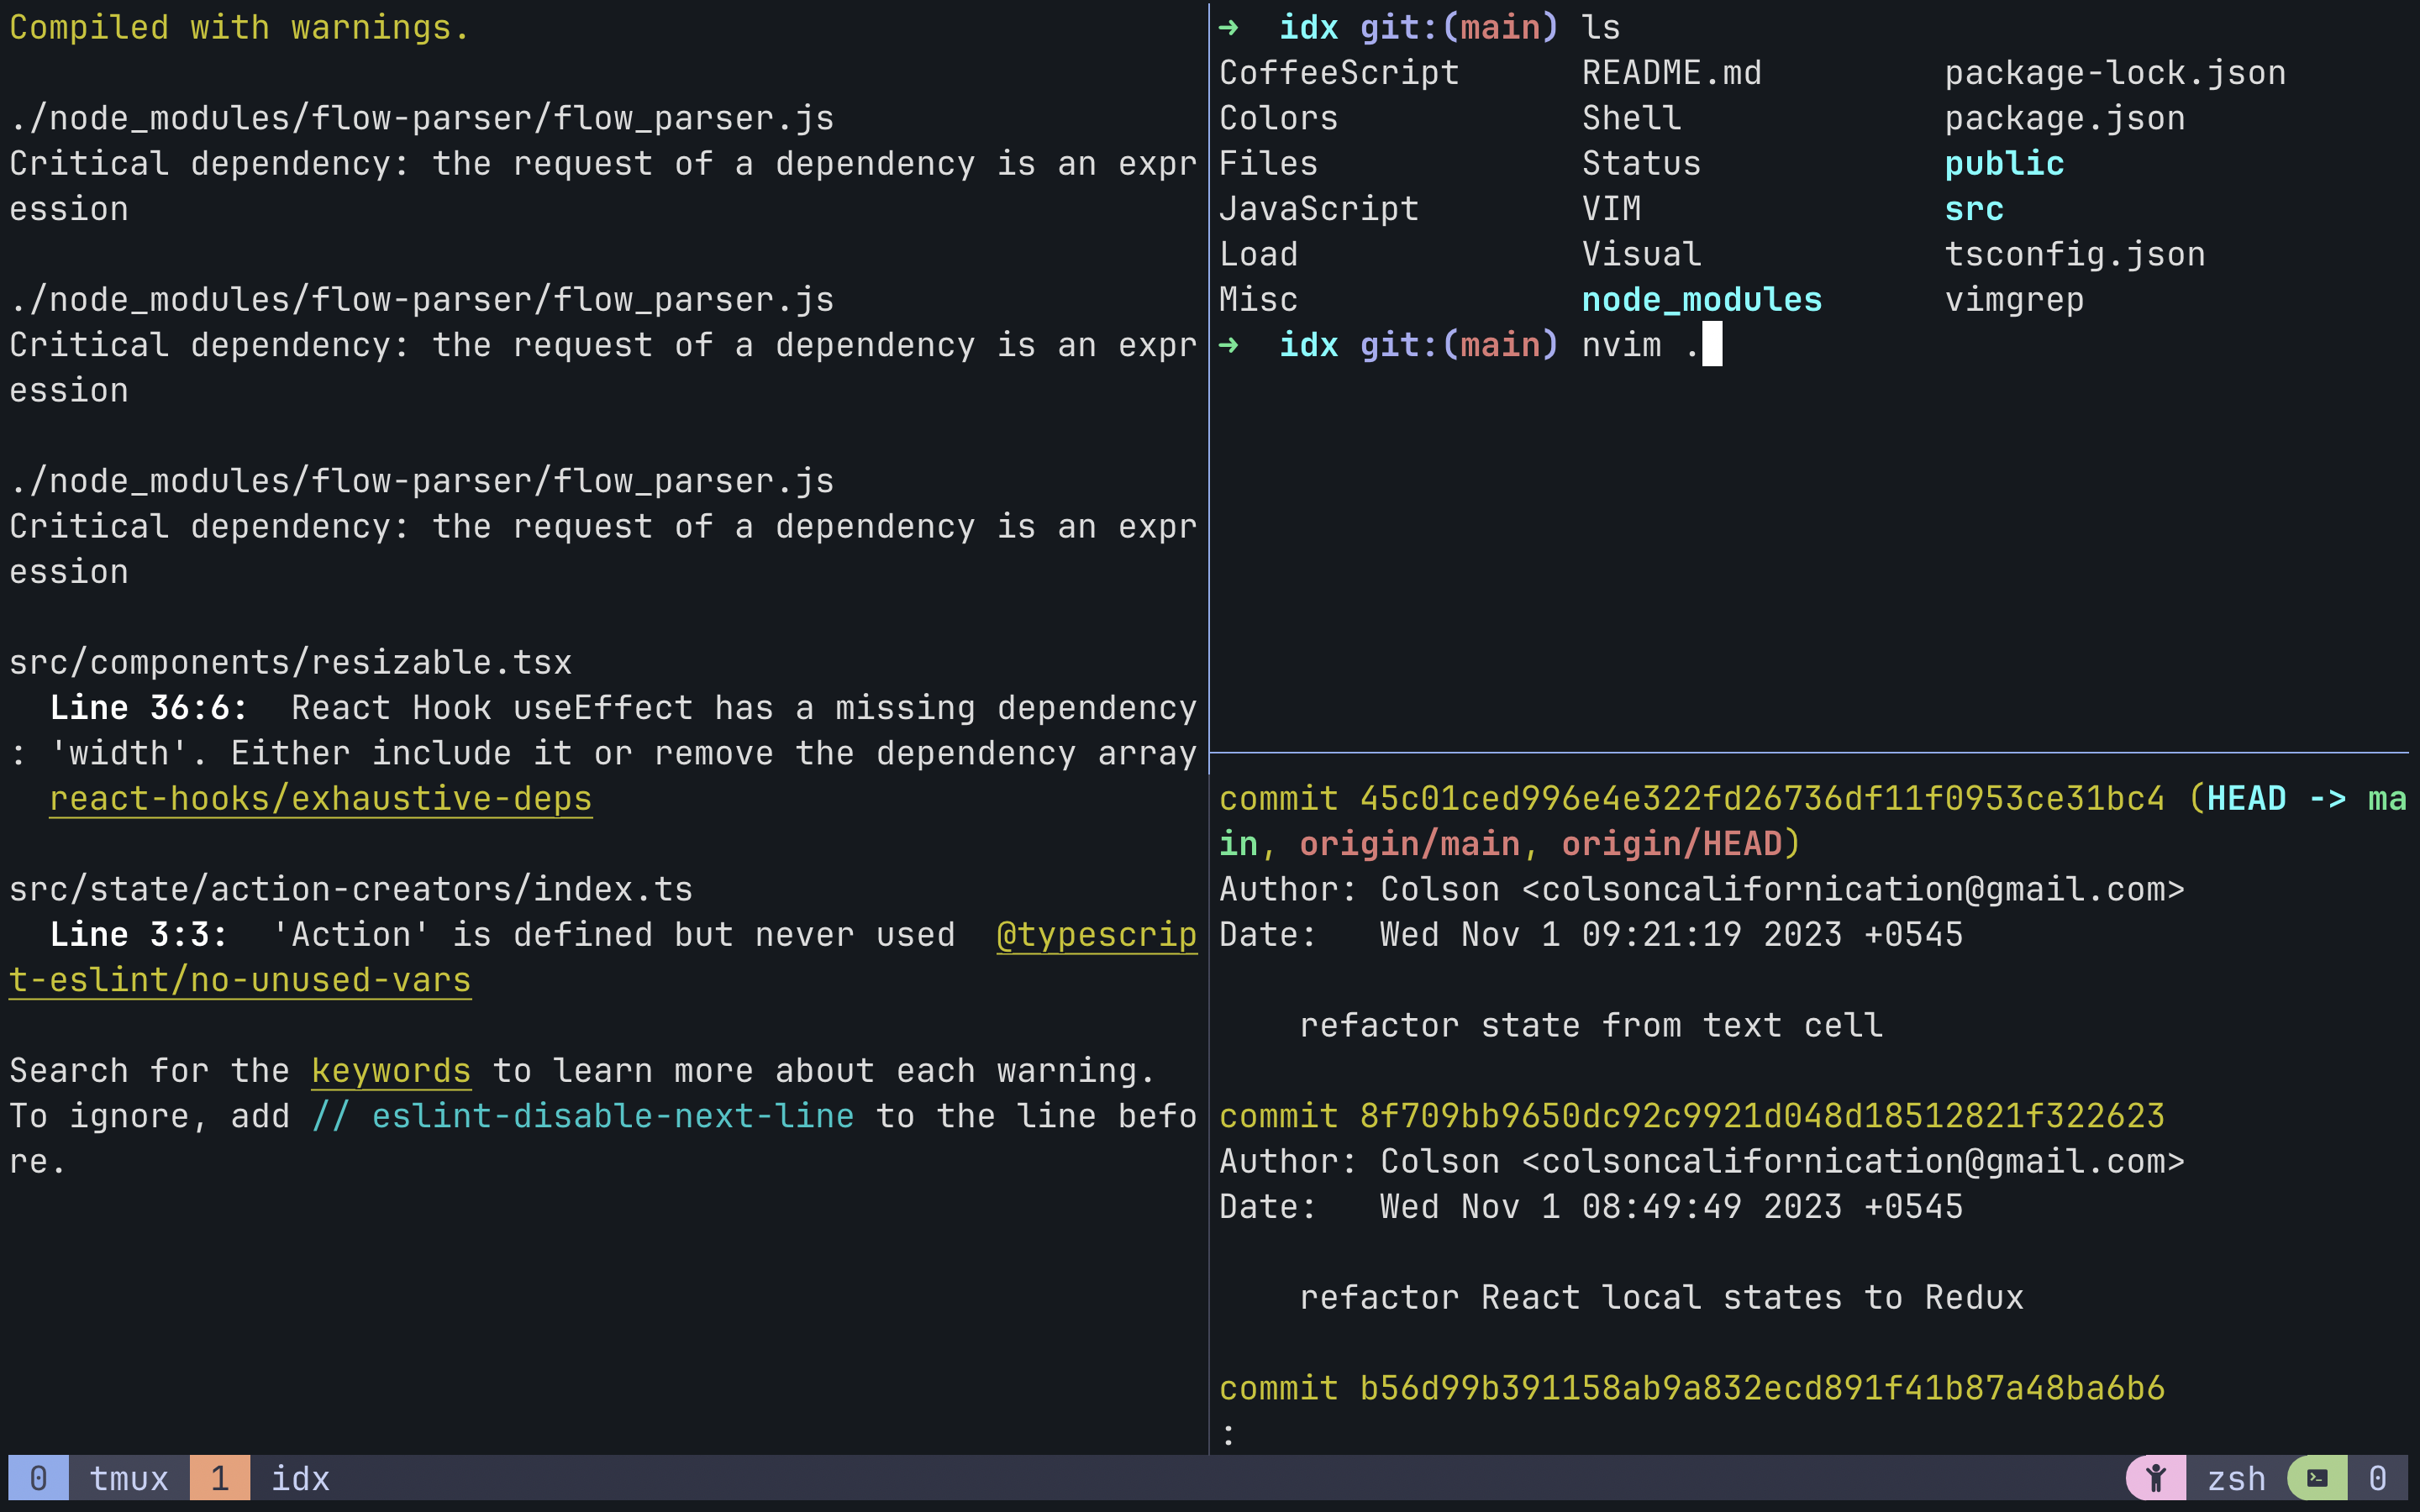This screenshot has width=2420, height=1512.
Task: Click the VIM entry in ls output
Action: click(1611, 208)
